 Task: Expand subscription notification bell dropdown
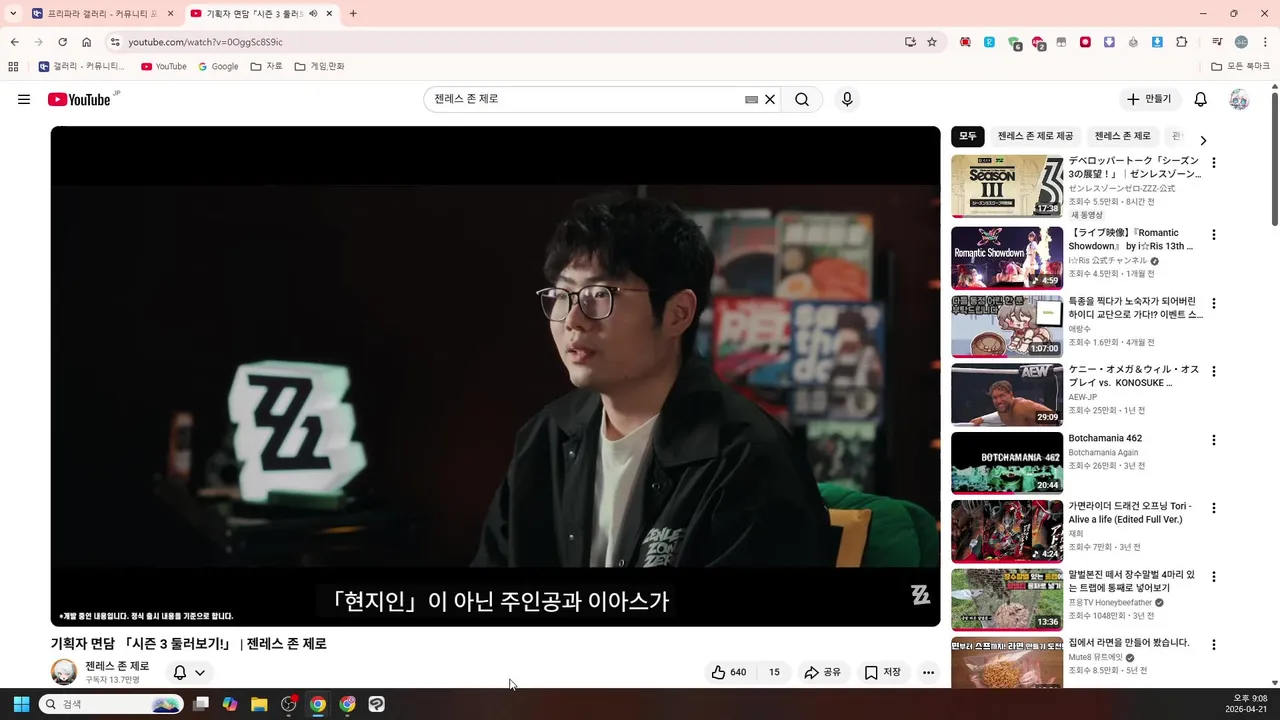pos(189,673)
